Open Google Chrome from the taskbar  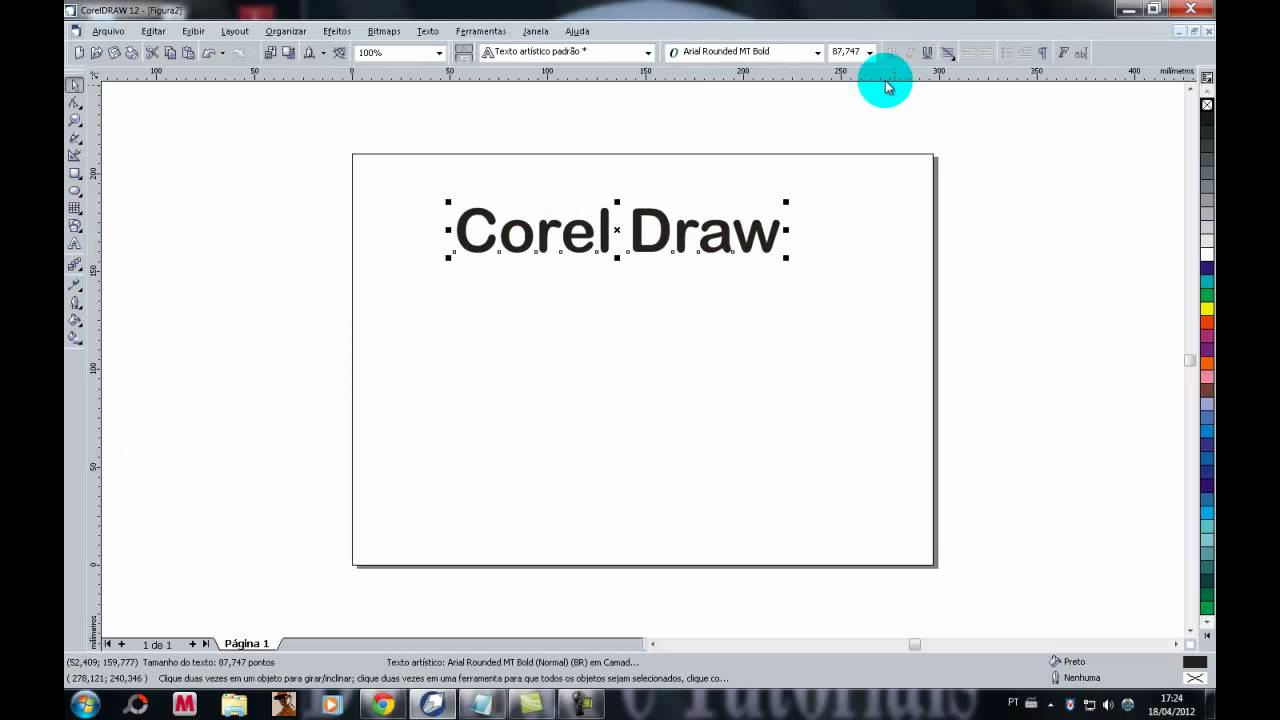(x=382, y=704)
